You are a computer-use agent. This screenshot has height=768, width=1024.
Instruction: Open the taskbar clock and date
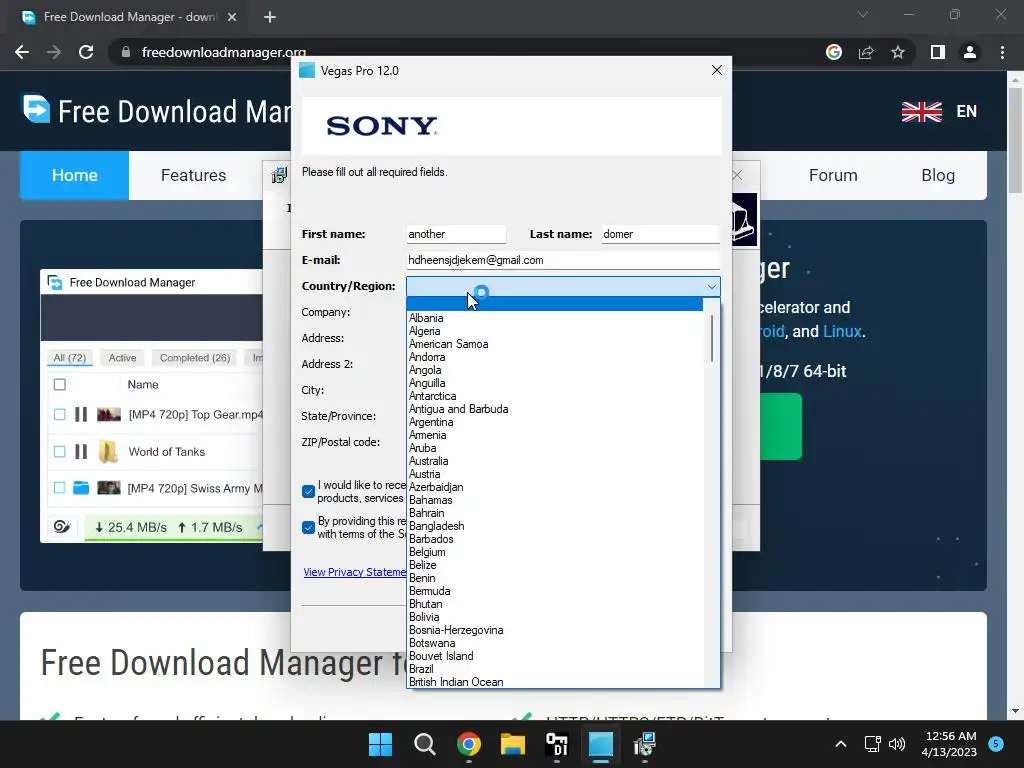950,744
